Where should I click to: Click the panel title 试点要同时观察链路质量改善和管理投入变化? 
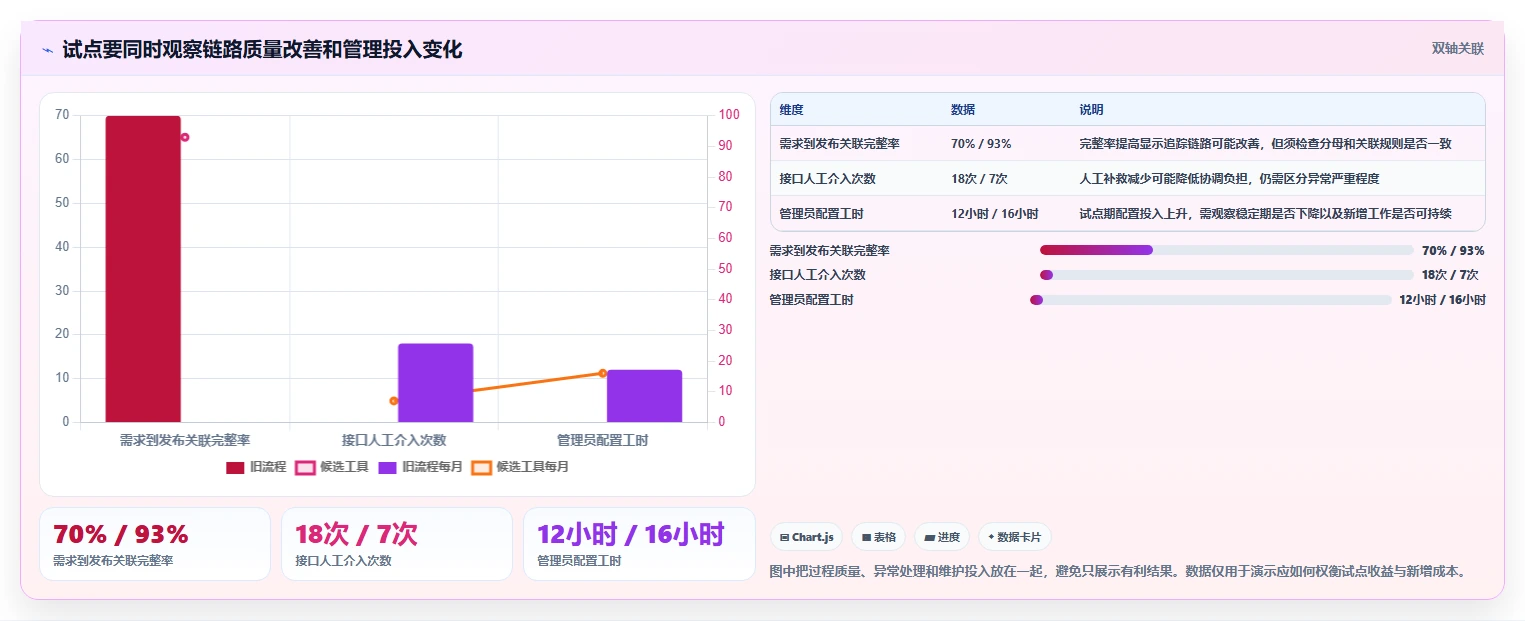[262, 50]
